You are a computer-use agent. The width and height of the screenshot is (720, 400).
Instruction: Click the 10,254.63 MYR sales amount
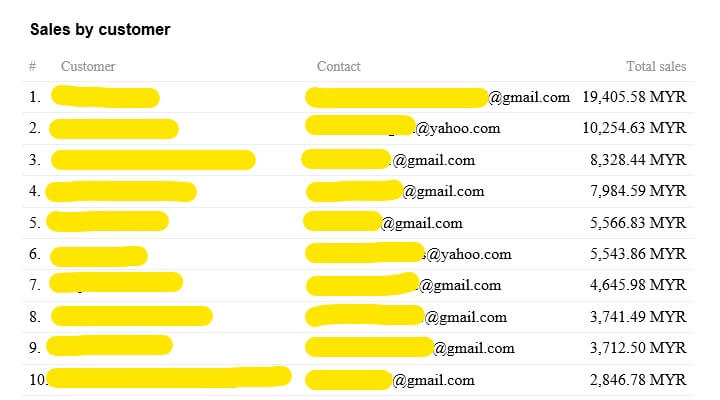click(634, 129)
